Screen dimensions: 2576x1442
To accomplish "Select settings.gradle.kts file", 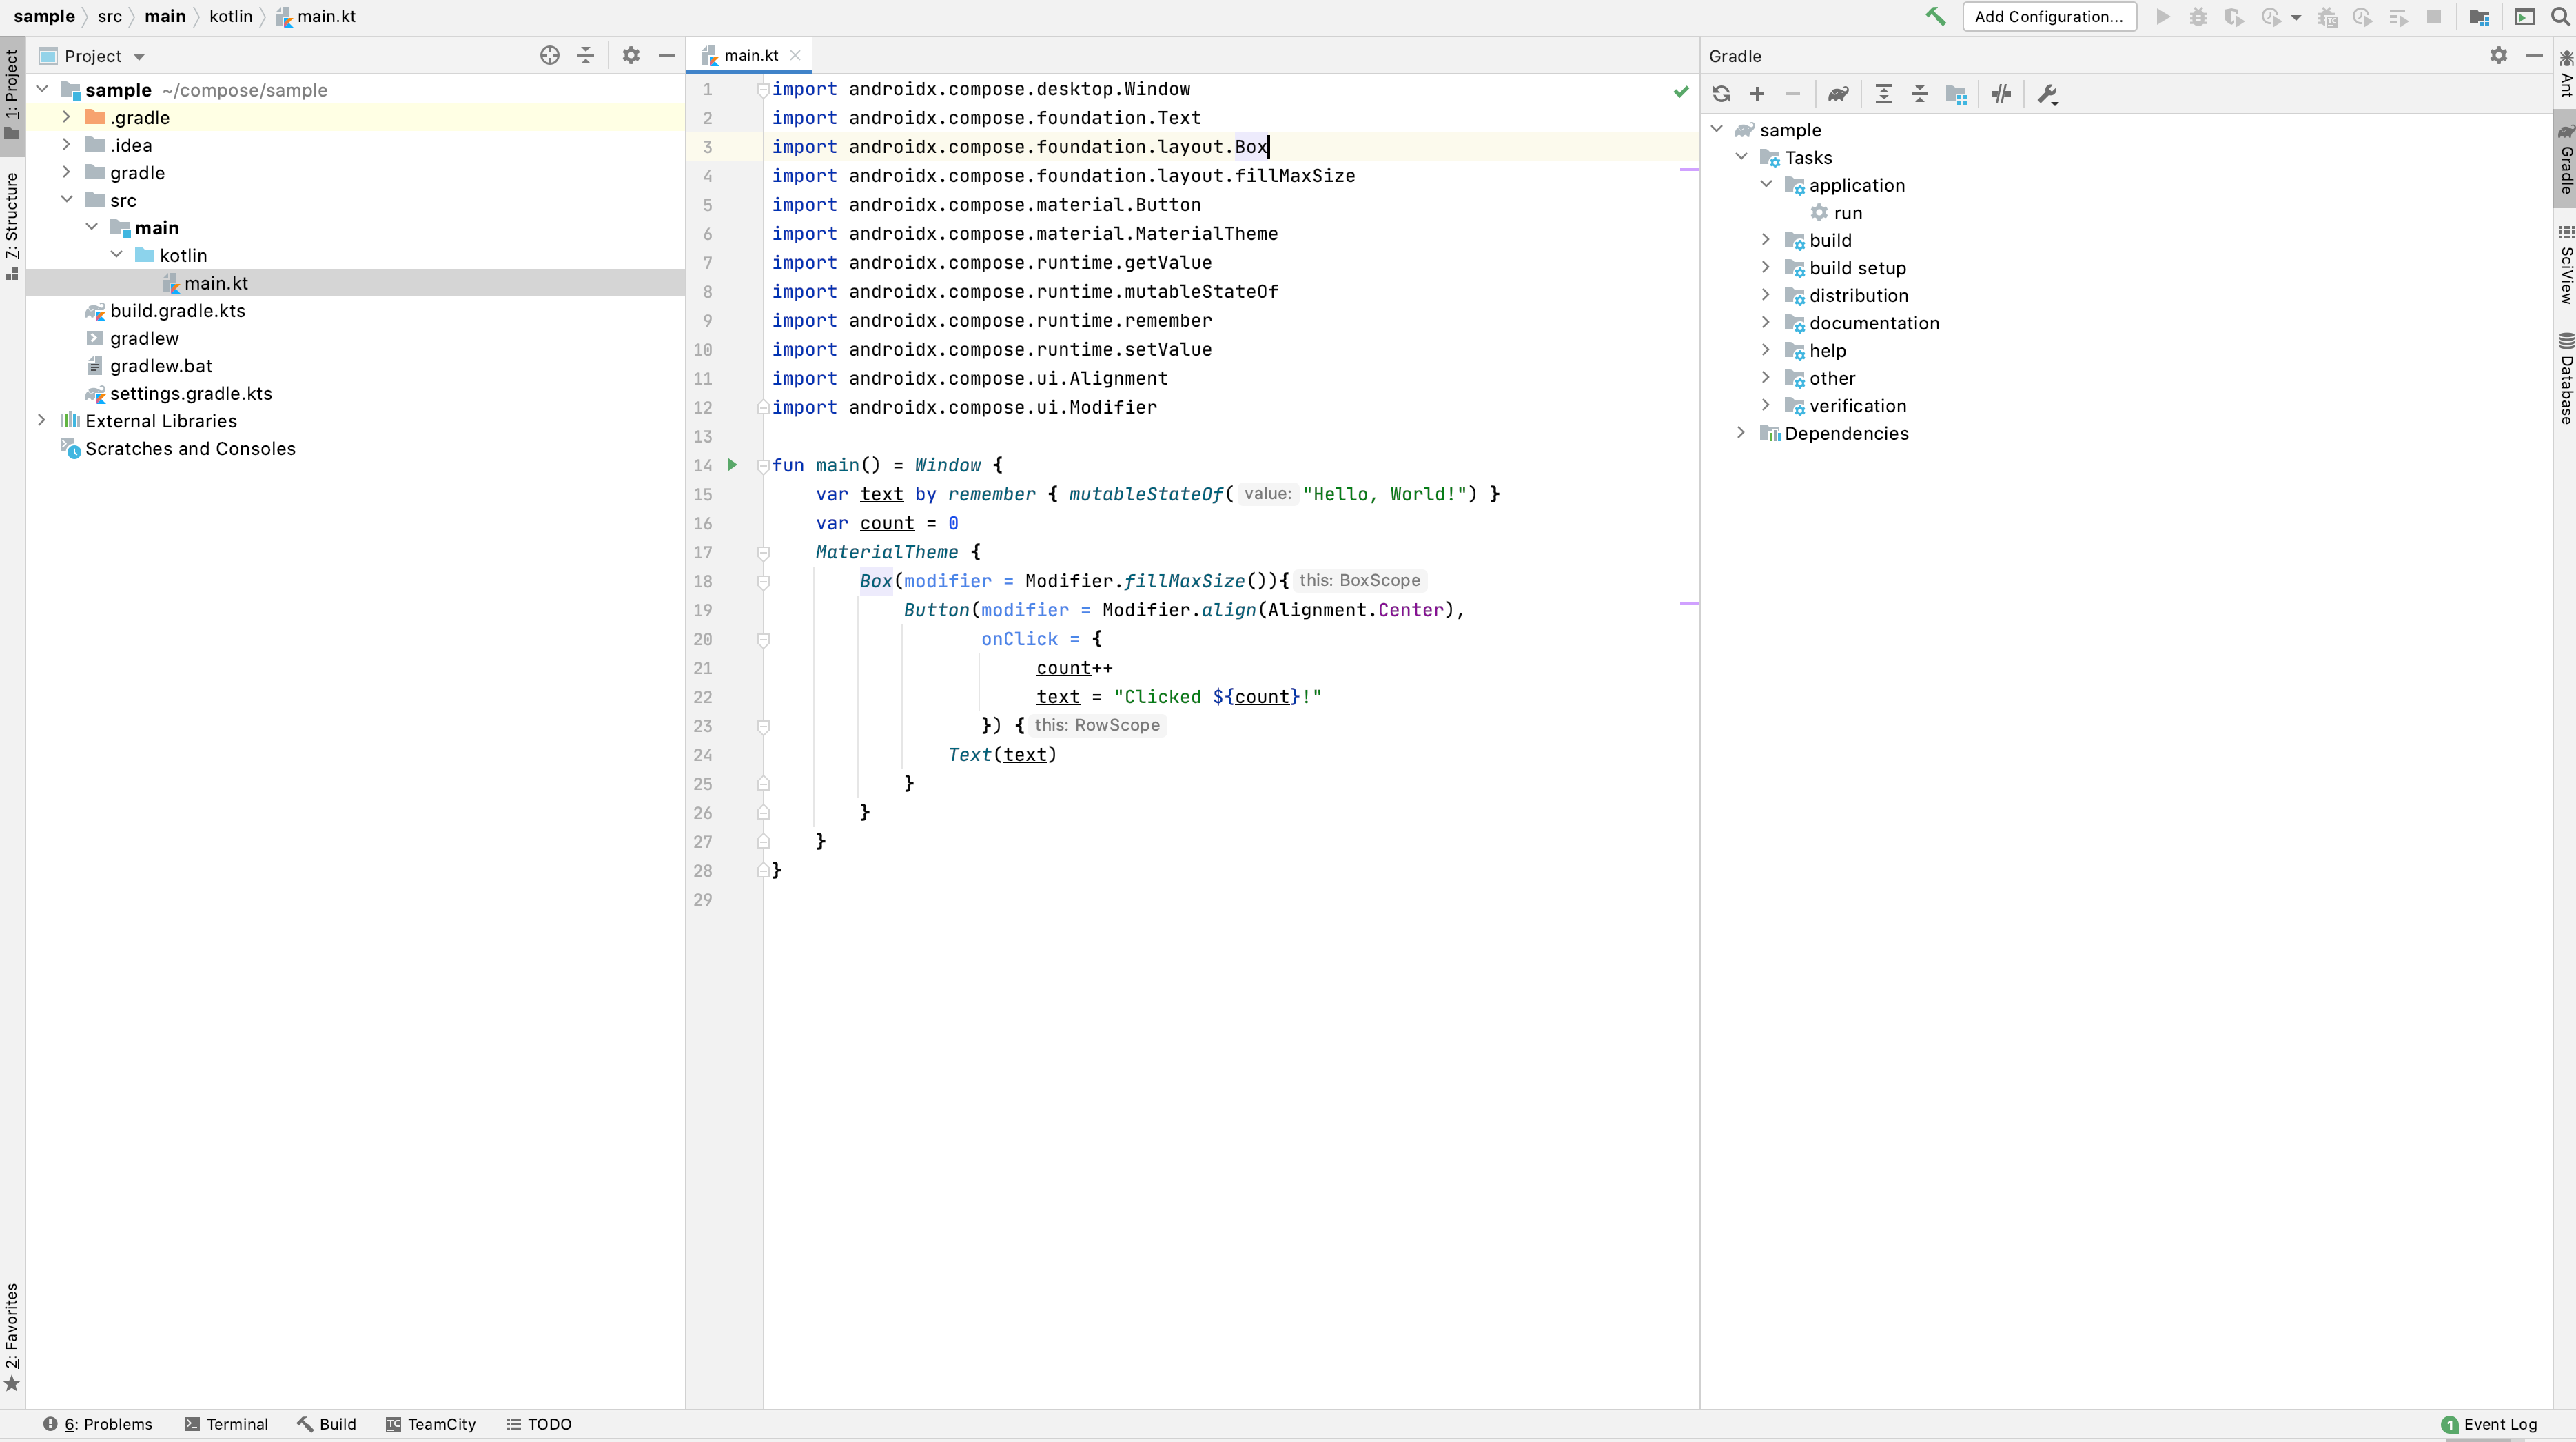I will [190, 394].
